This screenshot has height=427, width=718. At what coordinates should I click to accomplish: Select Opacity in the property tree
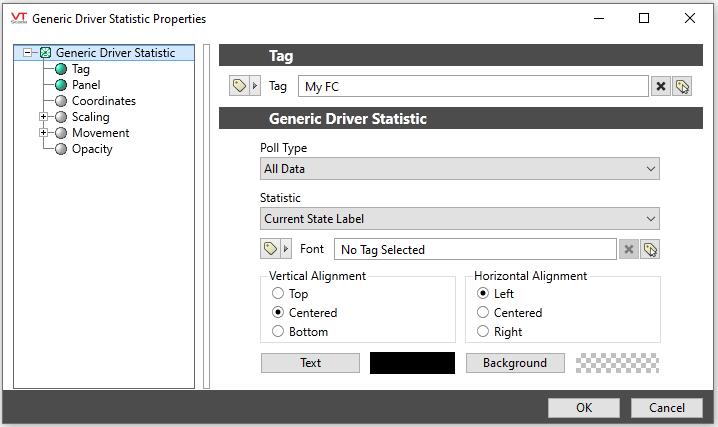[x=92, y=149]
